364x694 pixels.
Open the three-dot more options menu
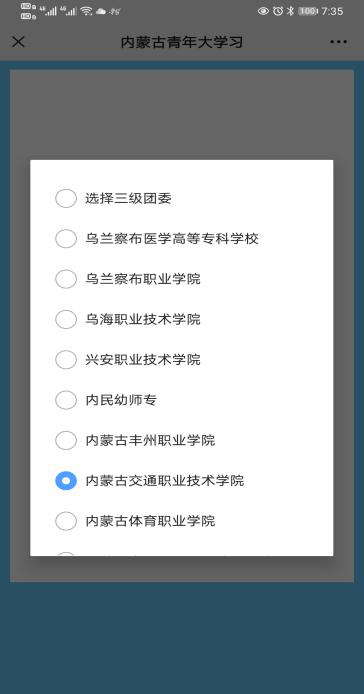coord(338,42)
